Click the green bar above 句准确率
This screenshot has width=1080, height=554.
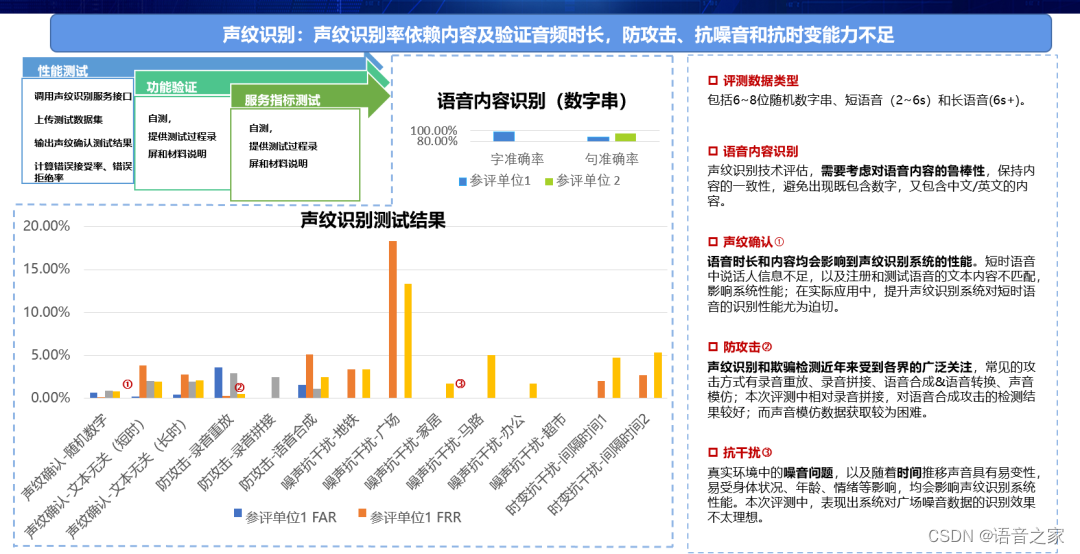click(625, 137)
